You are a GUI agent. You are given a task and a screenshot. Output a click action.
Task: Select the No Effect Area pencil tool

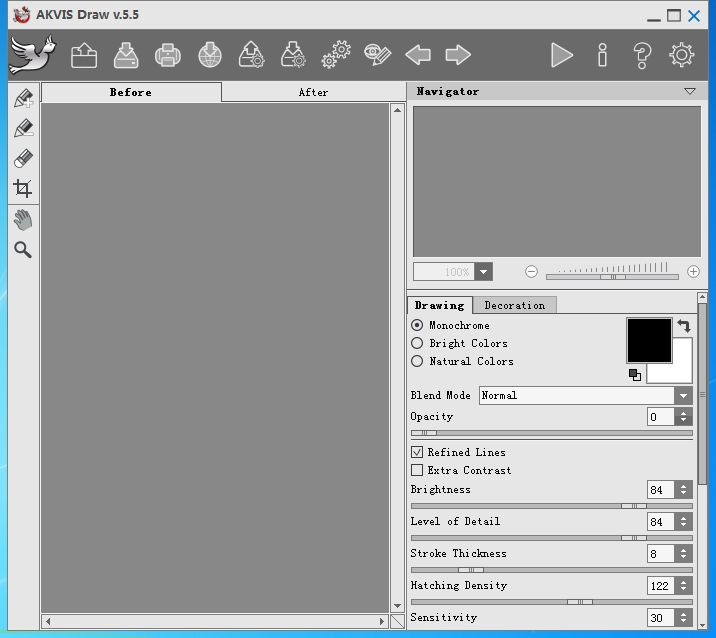[23, 128]
